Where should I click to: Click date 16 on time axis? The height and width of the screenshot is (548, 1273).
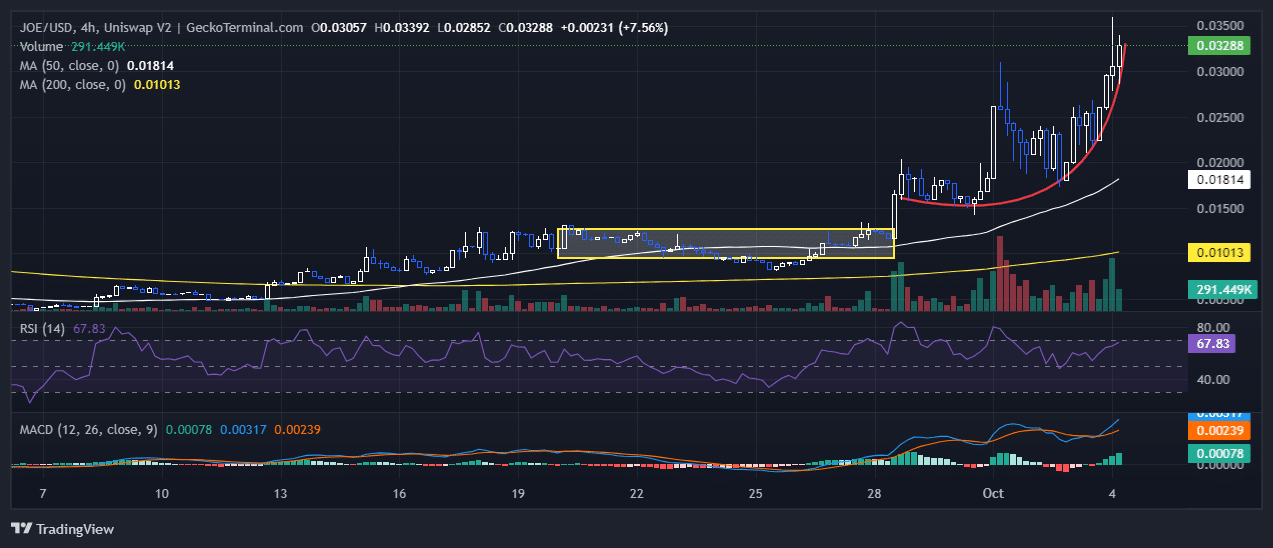coord(399,494)
